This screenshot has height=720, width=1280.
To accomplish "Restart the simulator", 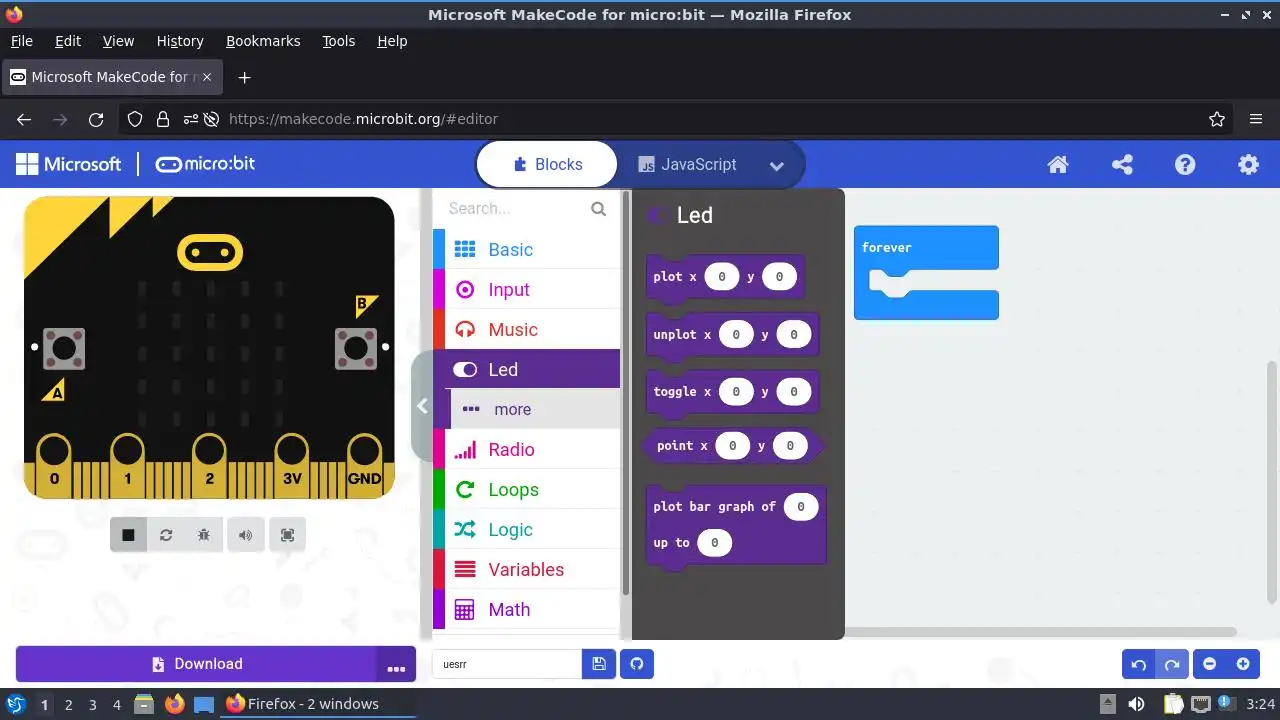I will [x=166, y=535].
